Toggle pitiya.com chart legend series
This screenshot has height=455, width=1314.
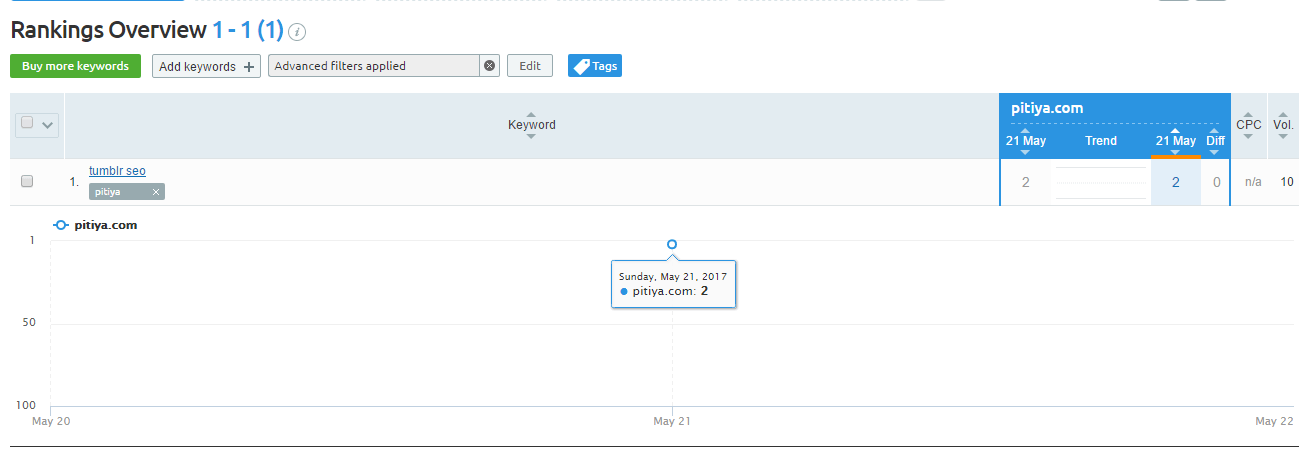[96, 225]
